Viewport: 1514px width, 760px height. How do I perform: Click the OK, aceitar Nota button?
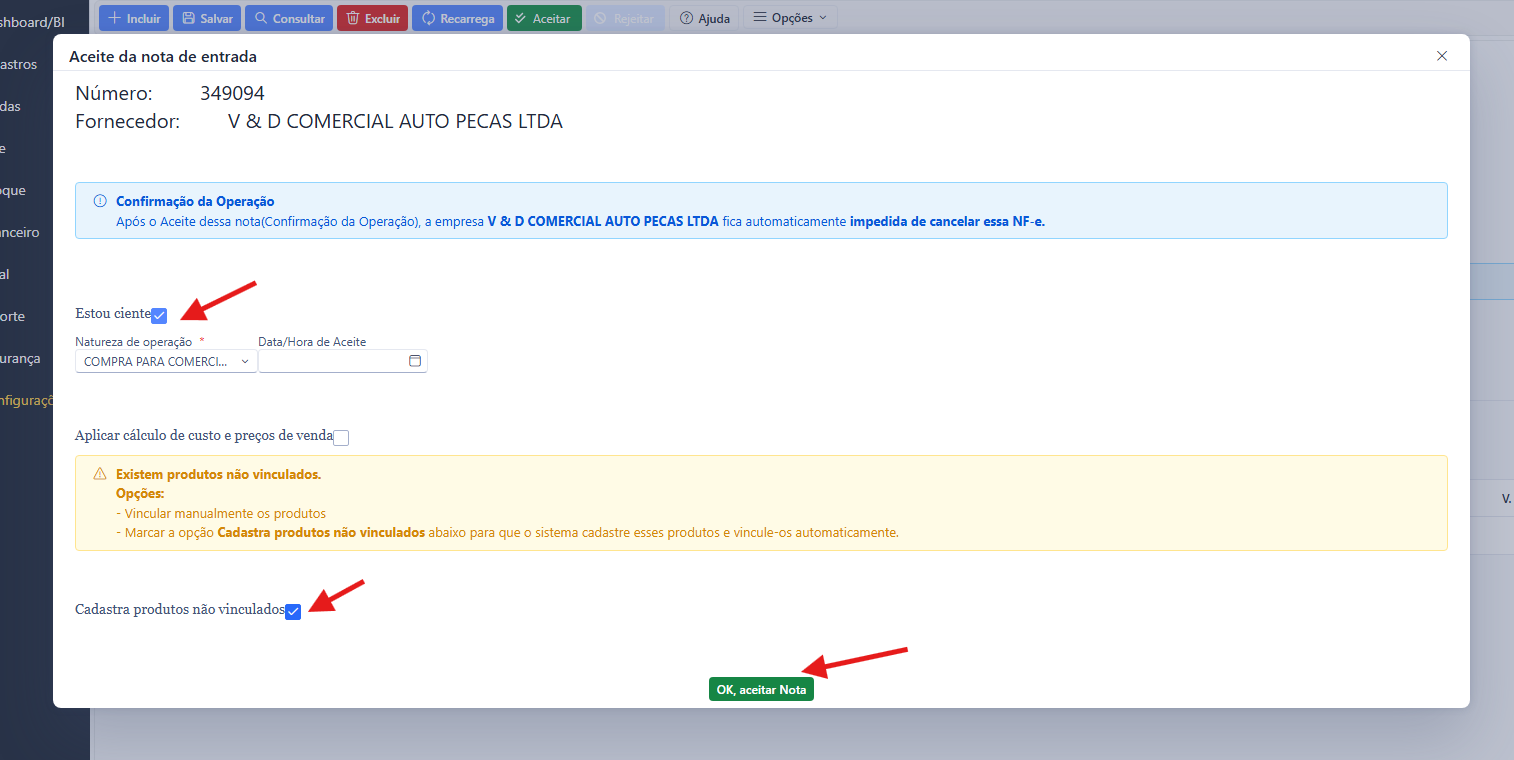[x=761, y=689]
